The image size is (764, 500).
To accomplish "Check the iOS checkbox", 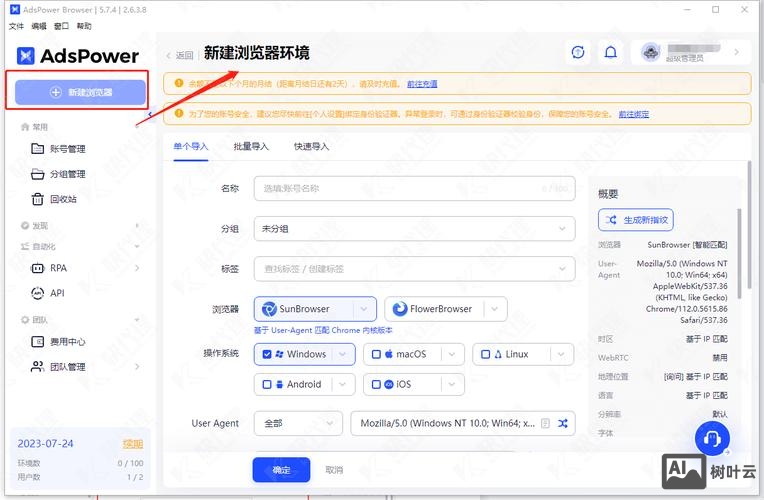I will (376, 385).
